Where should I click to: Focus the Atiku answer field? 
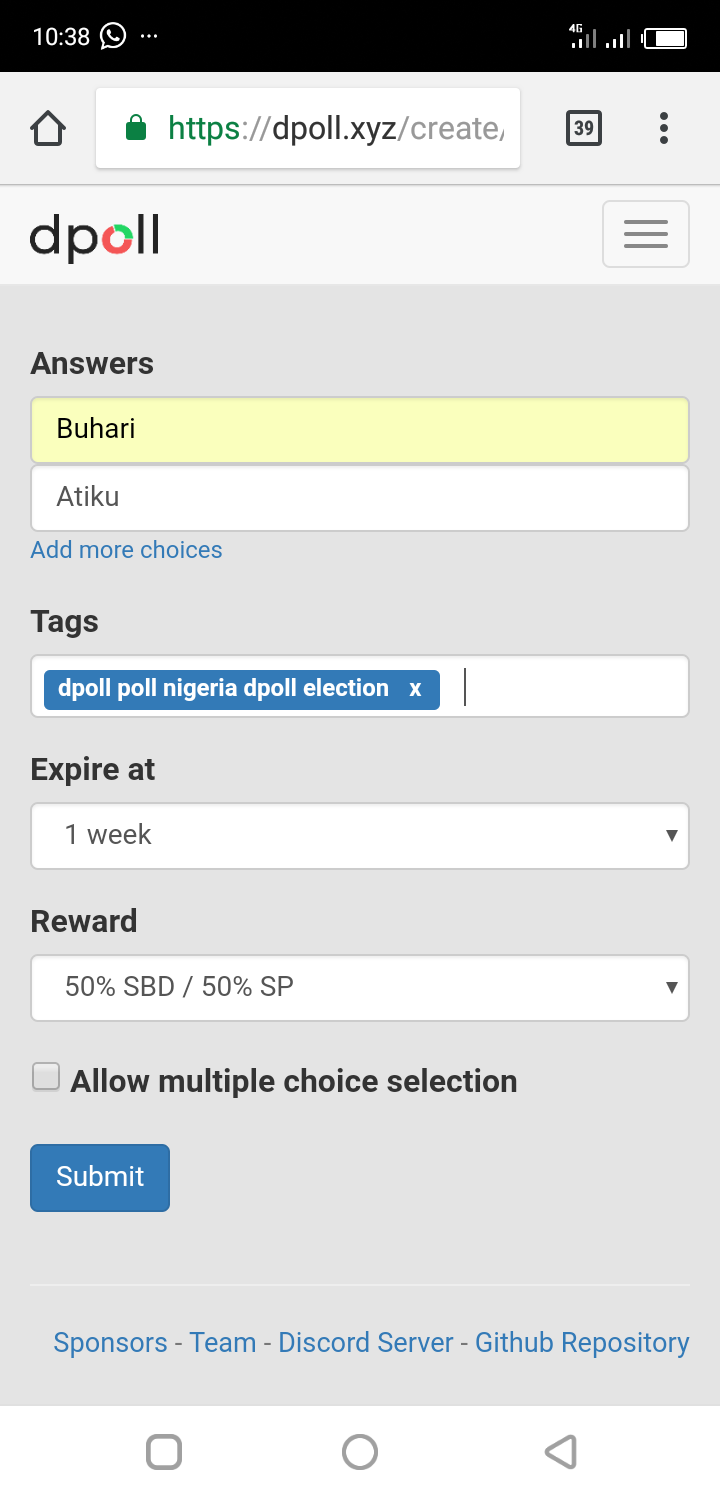pos(360,497)
